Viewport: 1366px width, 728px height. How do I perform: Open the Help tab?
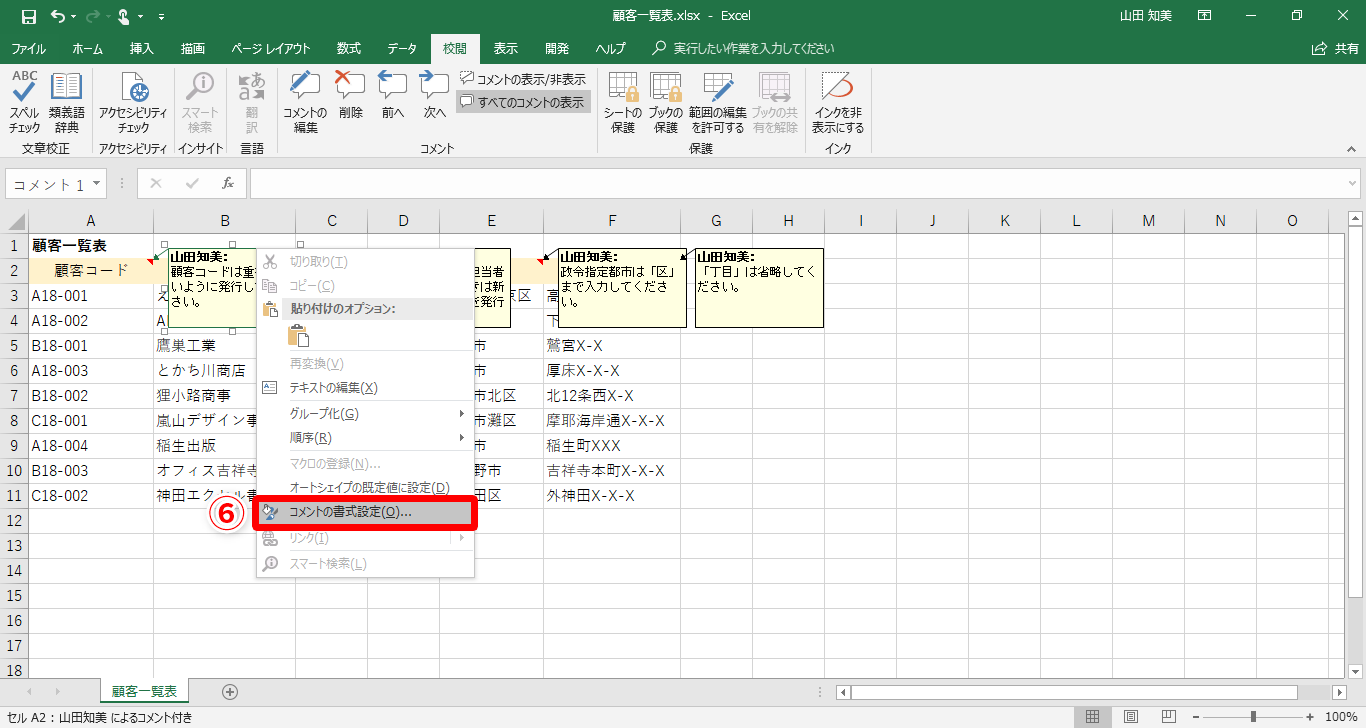click(x=610, y=48)
